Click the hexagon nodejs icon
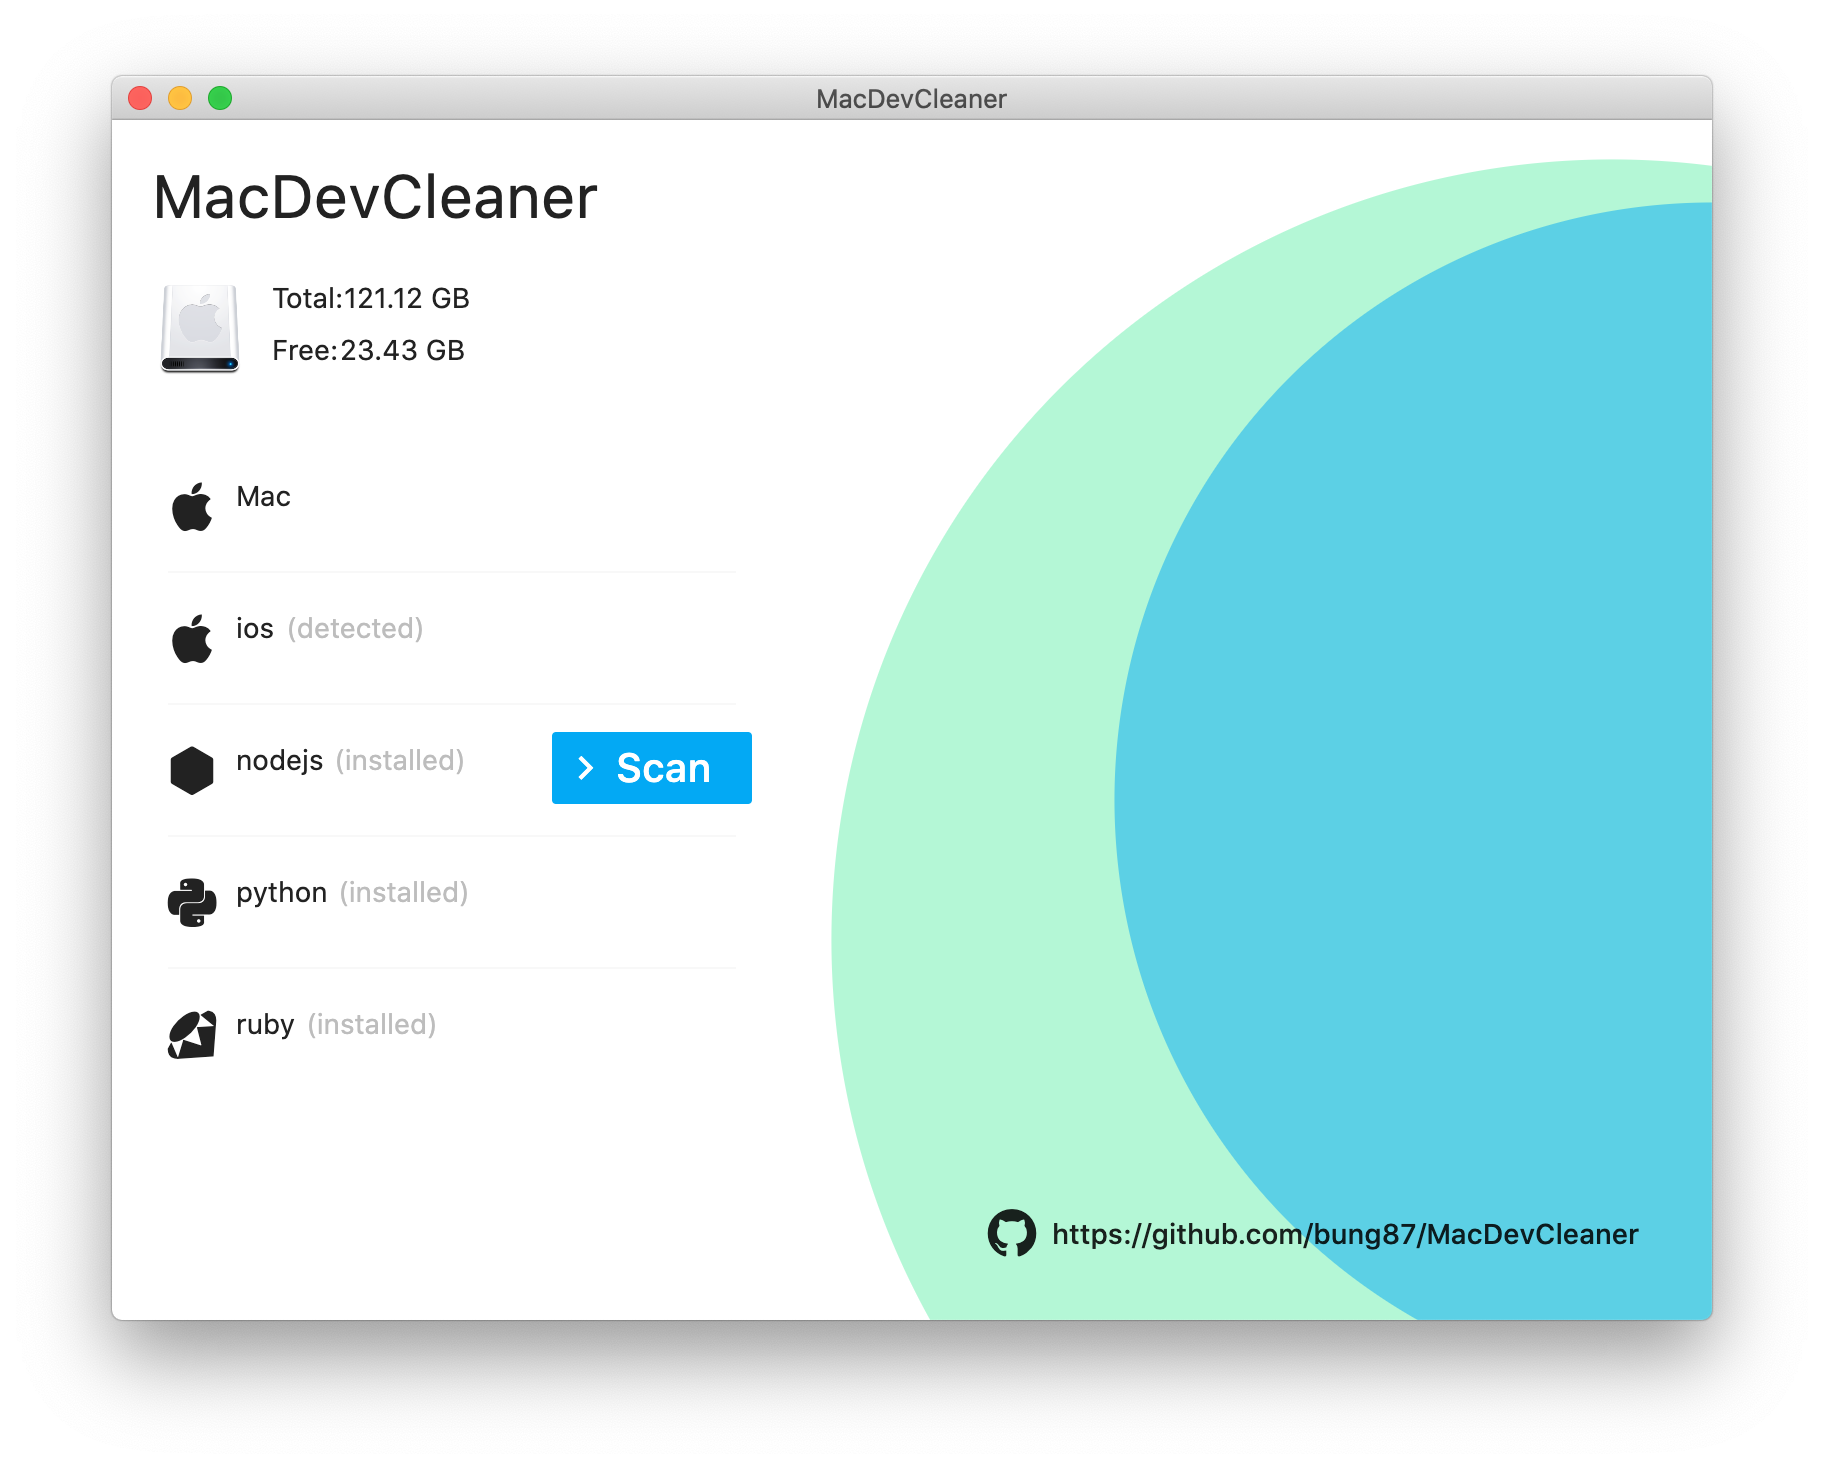This screenshot has width=1824, height=1468. [192, 771]
